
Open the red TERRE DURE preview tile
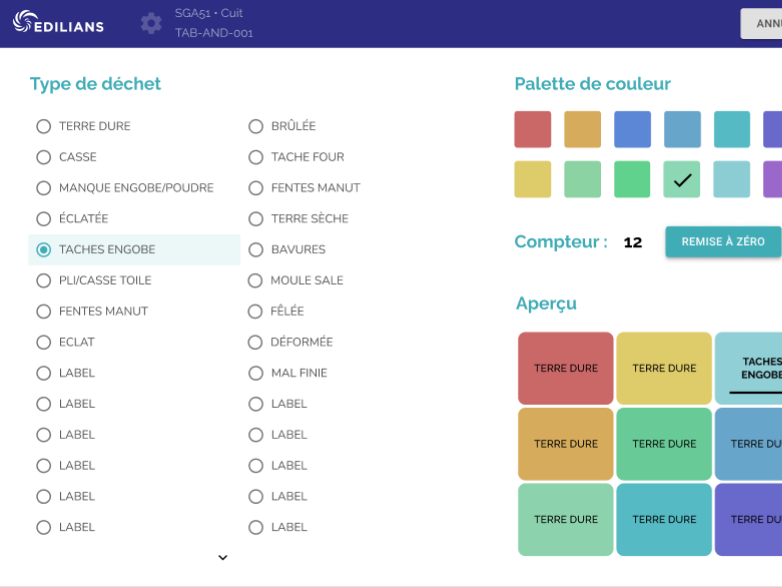tap(566, 368)
